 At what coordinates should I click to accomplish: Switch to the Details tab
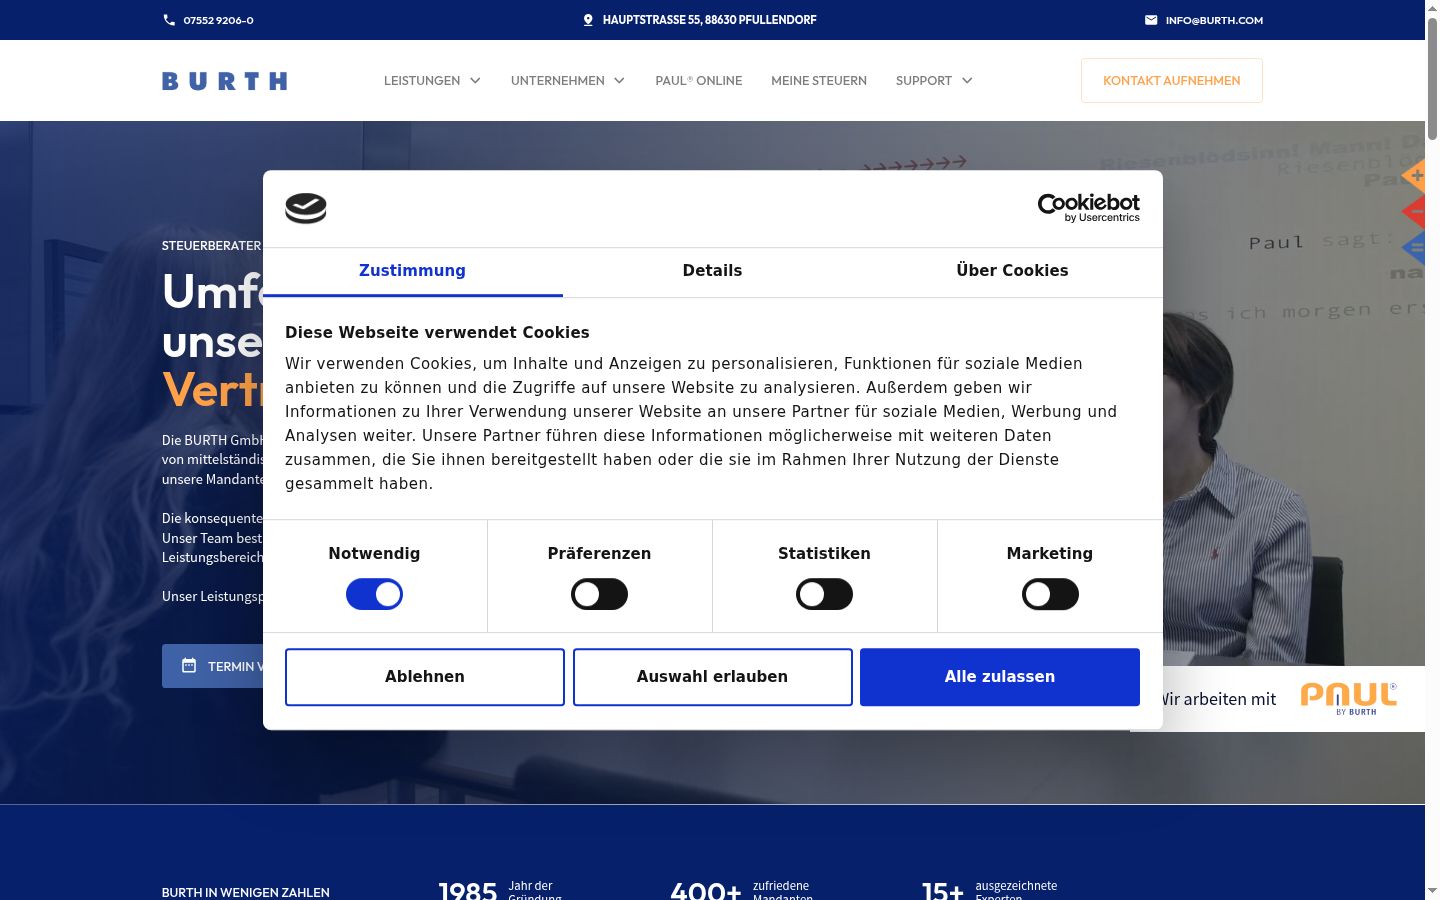pyautogui.click(x=713, y=271)
